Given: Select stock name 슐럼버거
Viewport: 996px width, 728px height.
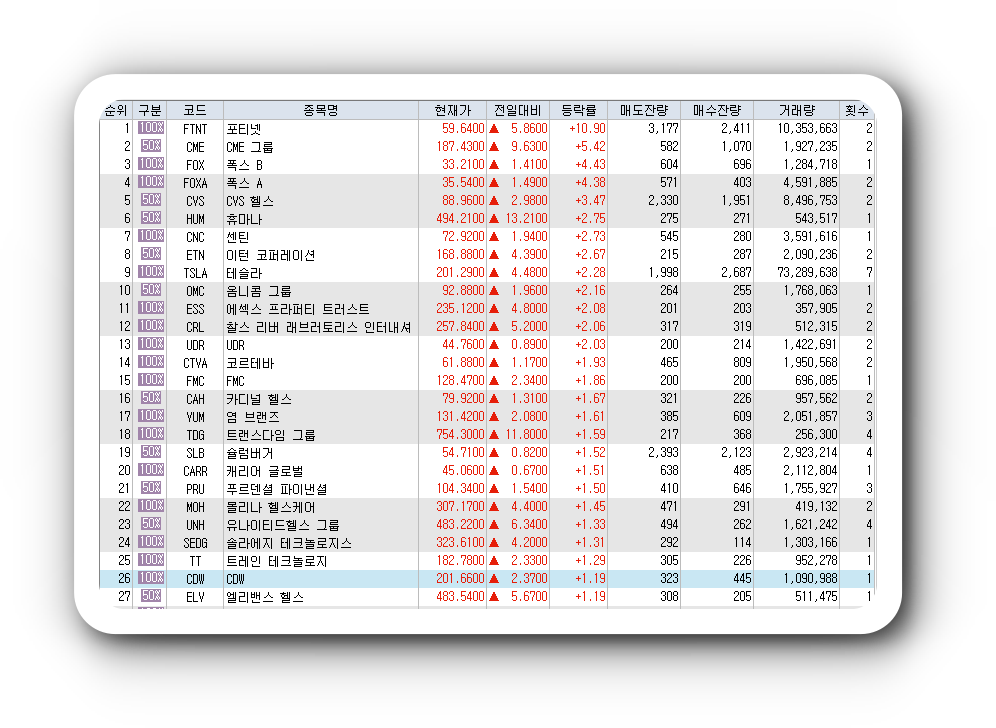Looking at the screenshot, I should click(x=250, y=453).
